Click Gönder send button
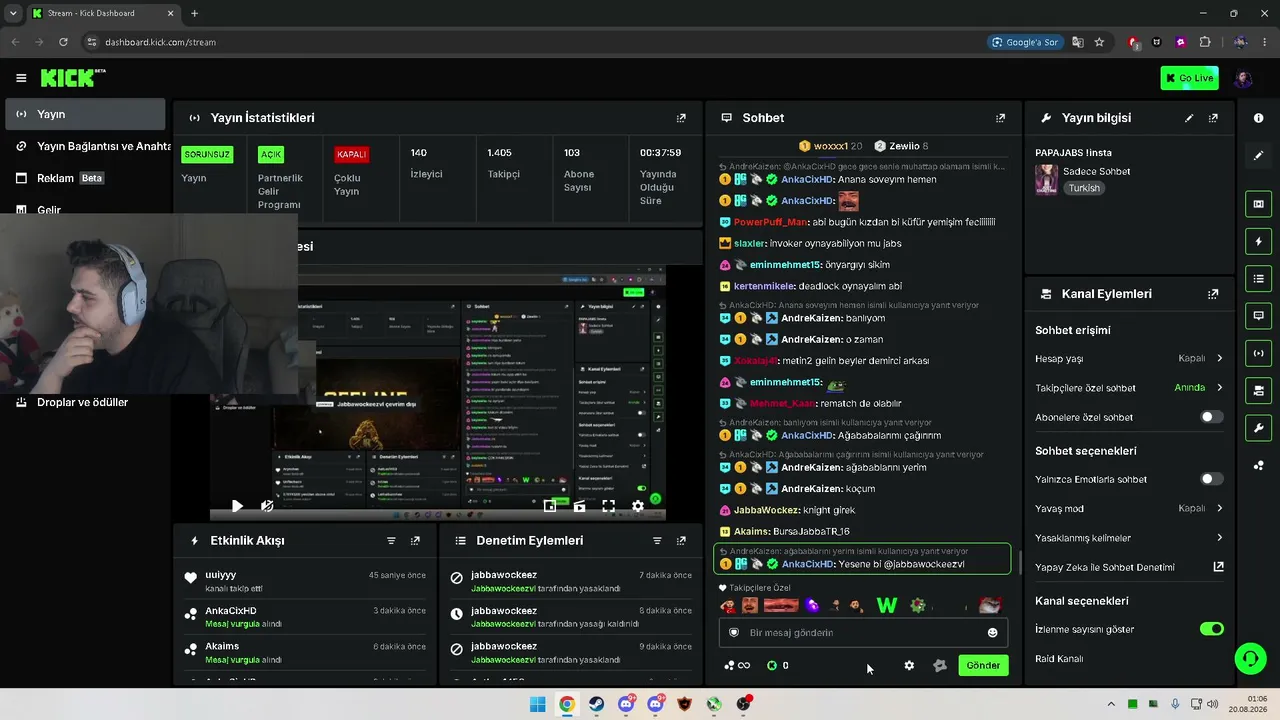This screenshot has height=720, width=1280. click(983, 665)
